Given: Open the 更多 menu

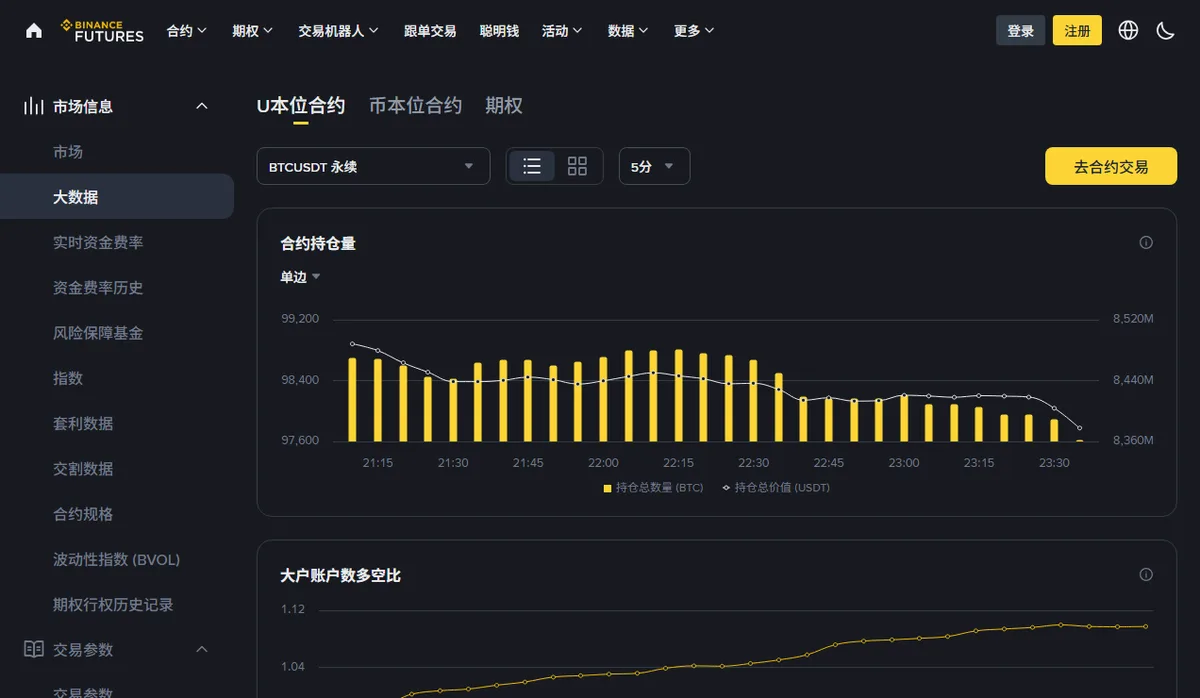Looking at the screenshot, I should click(694, 31).
